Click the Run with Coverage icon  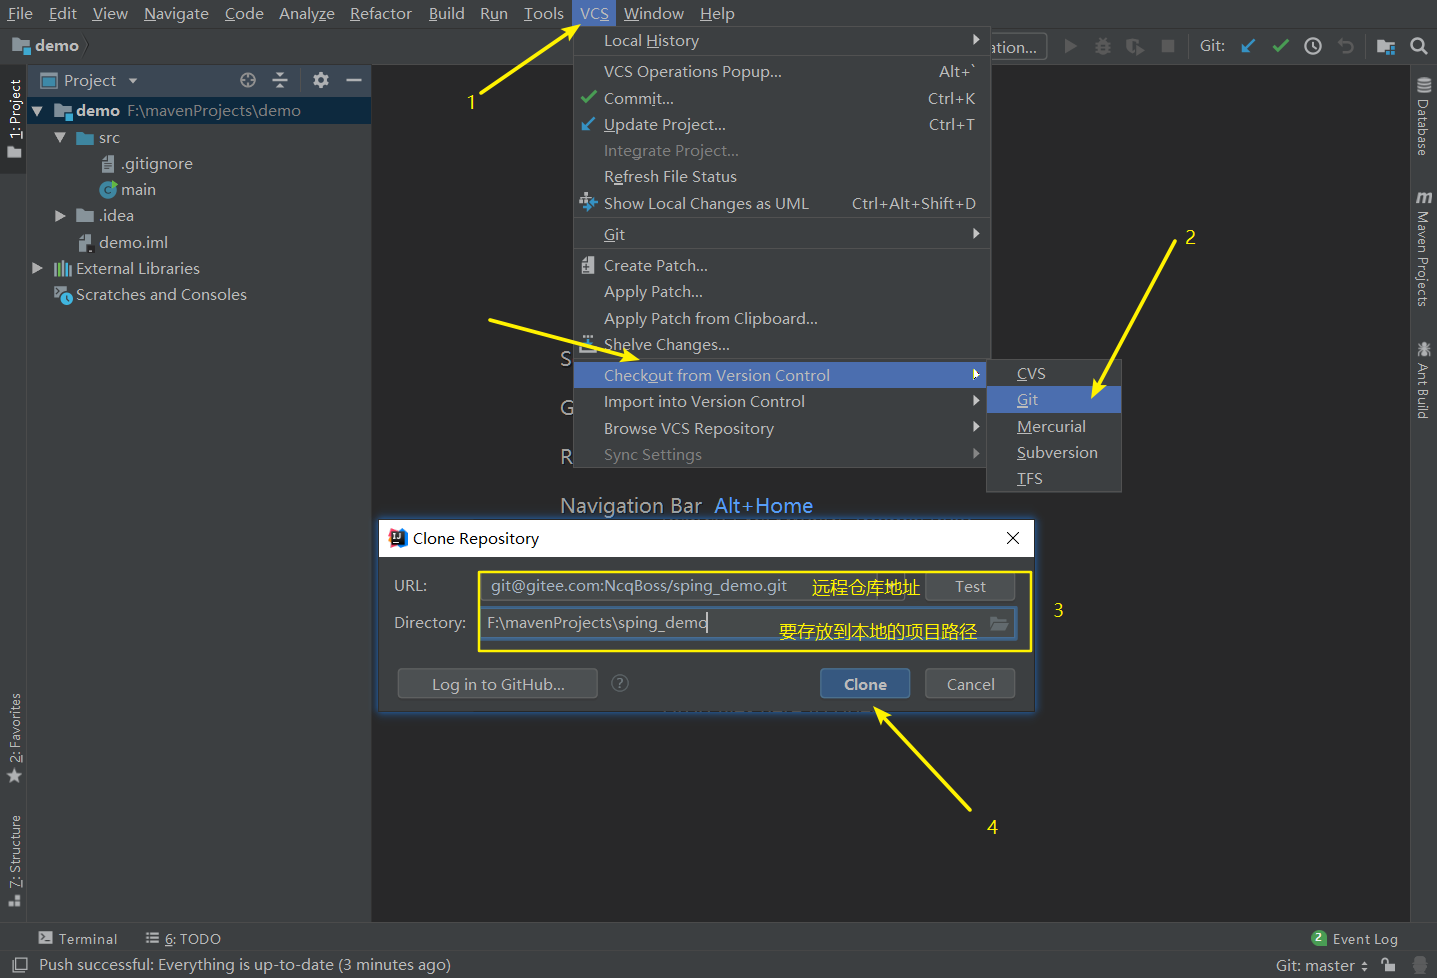1135,46
